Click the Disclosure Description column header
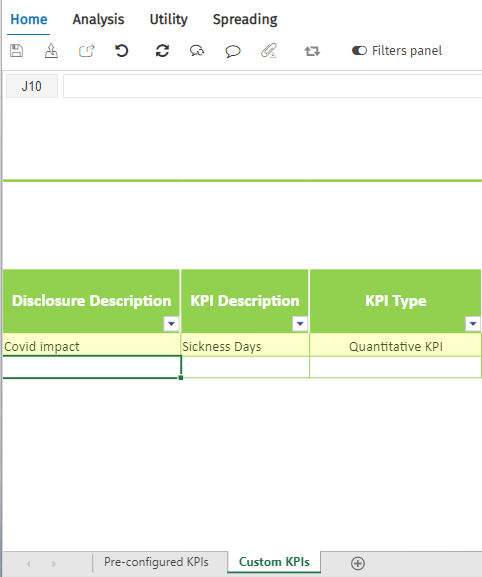Screen dimensions: 482x577 point(92,301)
